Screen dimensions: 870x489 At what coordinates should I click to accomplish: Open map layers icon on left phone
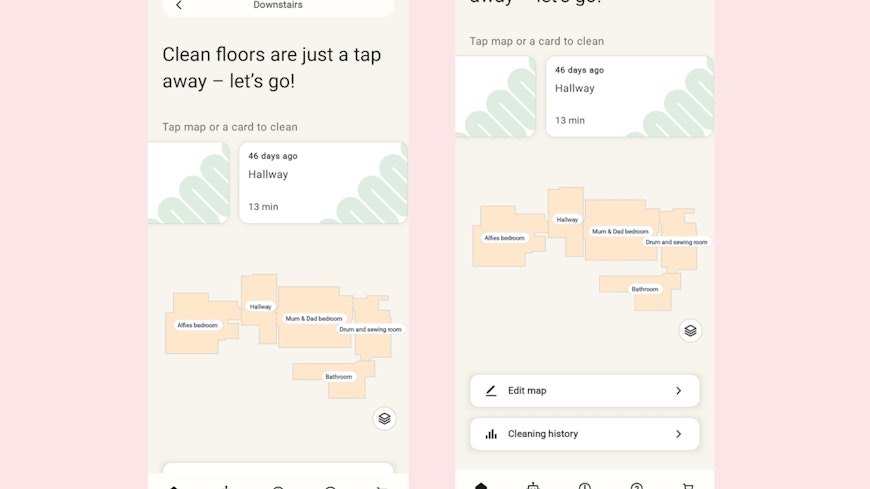pos(384,419)
